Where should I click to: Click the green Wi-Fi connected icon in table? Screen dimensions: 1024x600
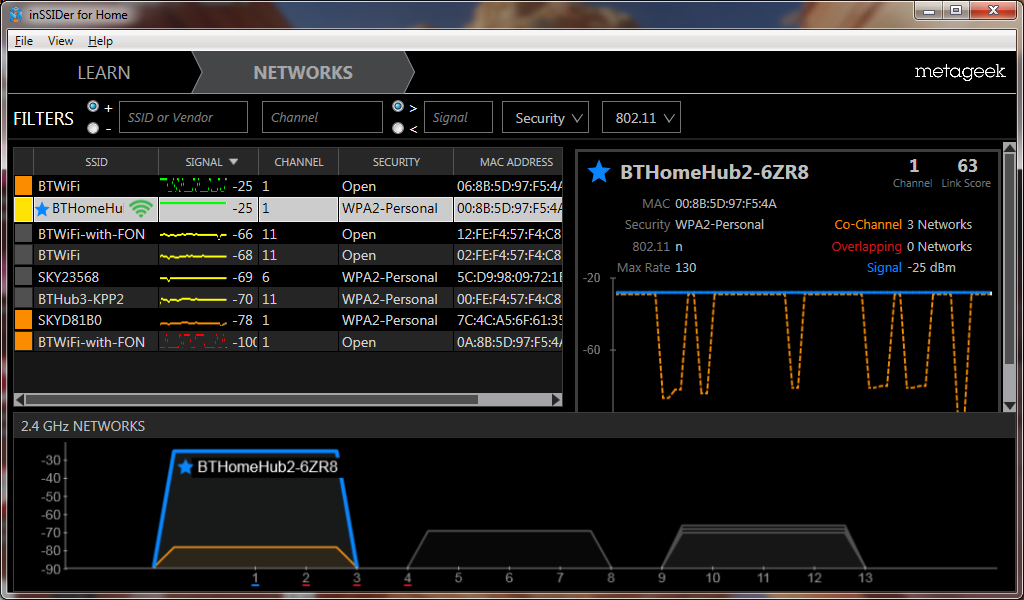pyautogui.click(x=141, y=209)
